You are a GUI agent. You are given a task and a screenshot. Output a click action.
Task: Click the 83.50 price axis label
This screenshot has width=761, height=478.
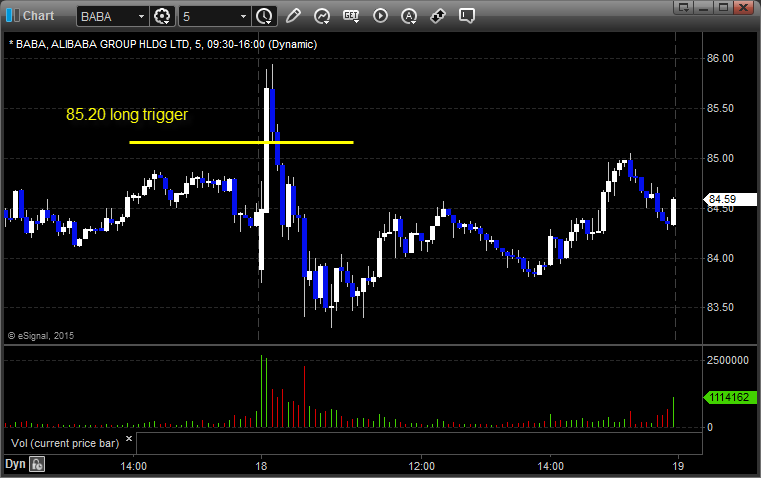pos(720,307)
